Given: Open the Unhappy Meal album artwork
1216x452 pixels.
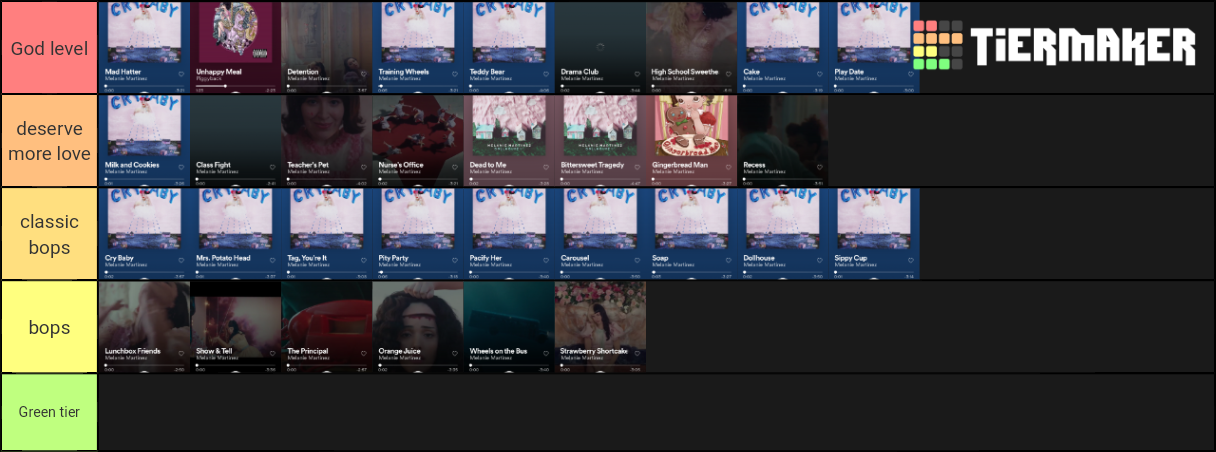Looking at the screenshot, I should pyautogui.click(x=235, y=32).
